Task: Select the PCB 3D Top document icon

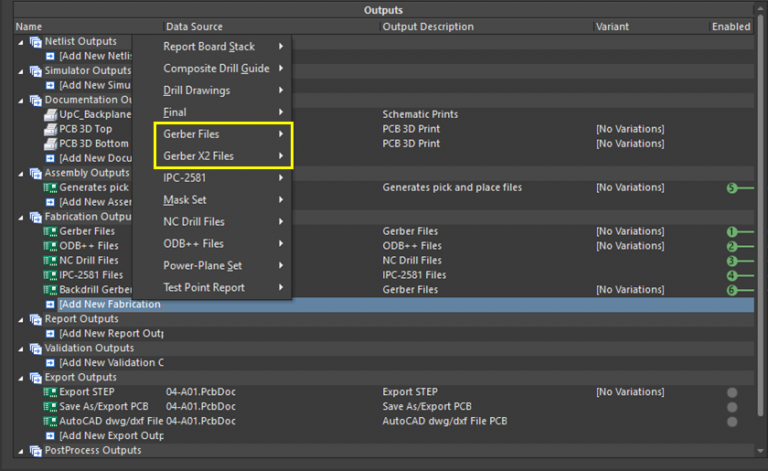Action: pos(50,129)
